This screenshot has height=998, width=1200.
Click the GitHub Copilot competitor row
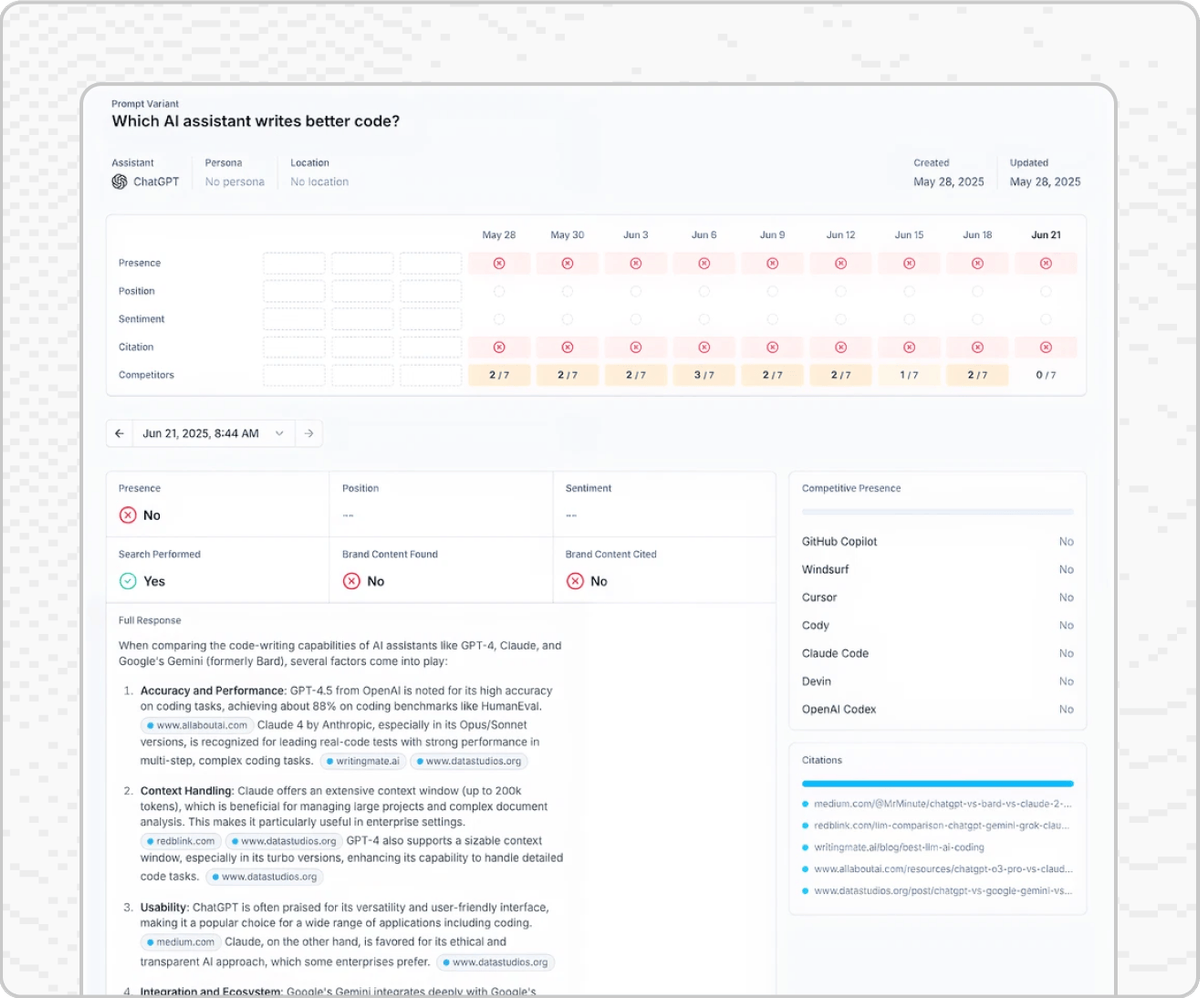(x=938, y=541)
